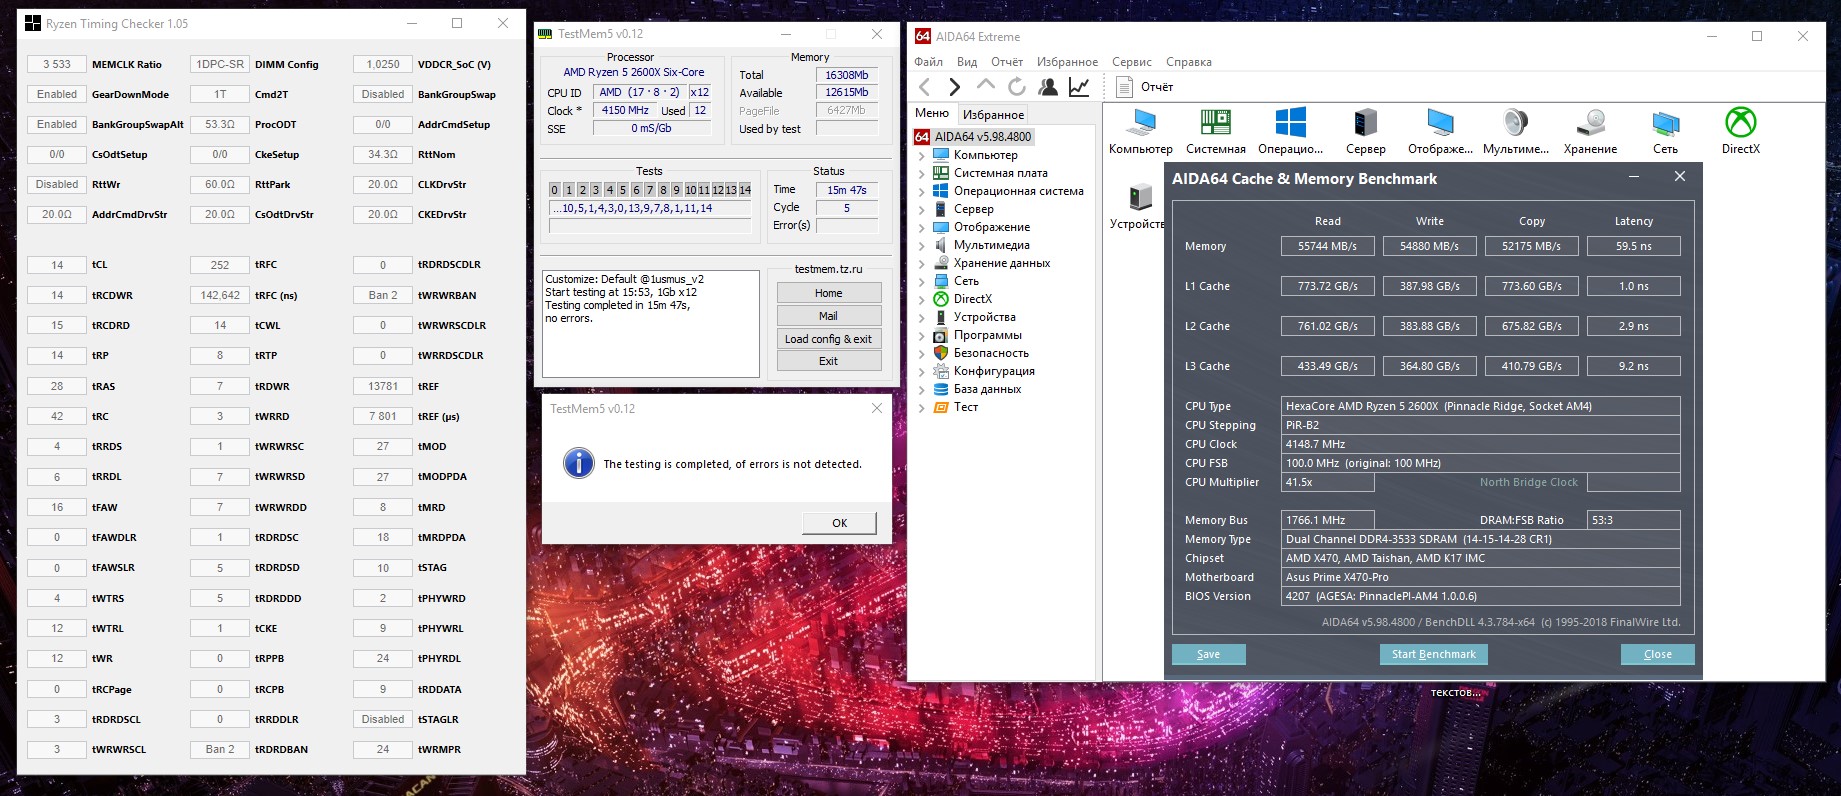Click the Exit button in TestMem5
The image size is (1841, 796).
828,361
